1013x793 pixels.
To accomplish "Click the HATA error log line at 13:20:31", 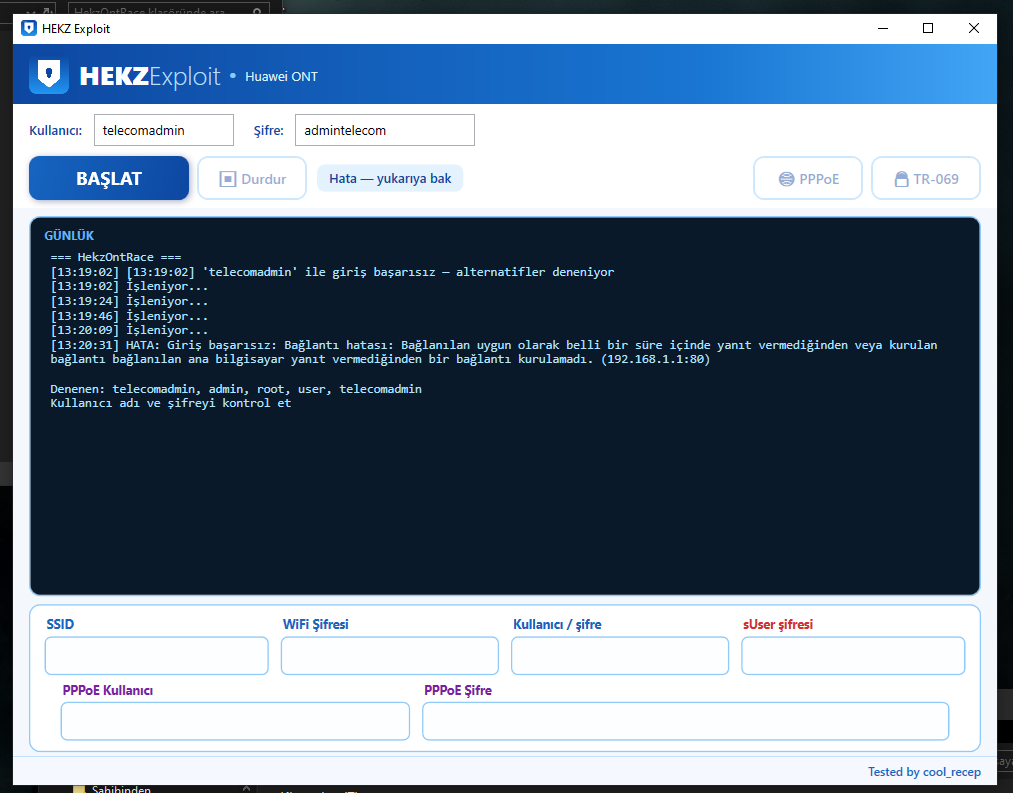I will (494, 352).
